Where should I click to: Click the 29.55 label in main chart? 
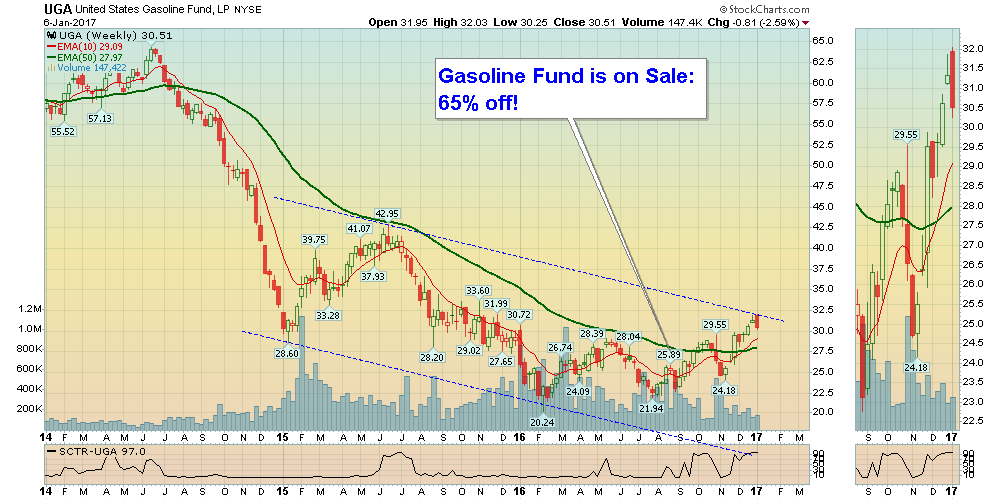[x=716, y=324]
